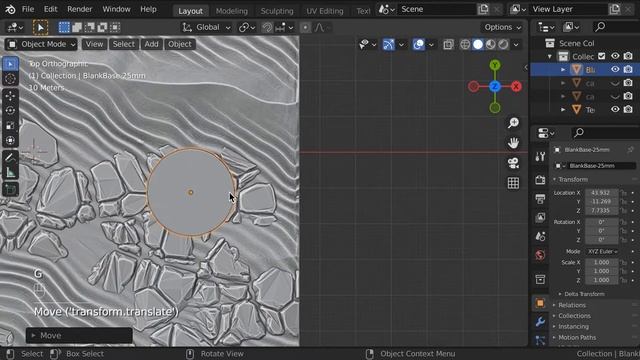The width and height of the screenshot is (640, 360).
Task: Open the pivot point dropdown
Action: coord(247,27)
